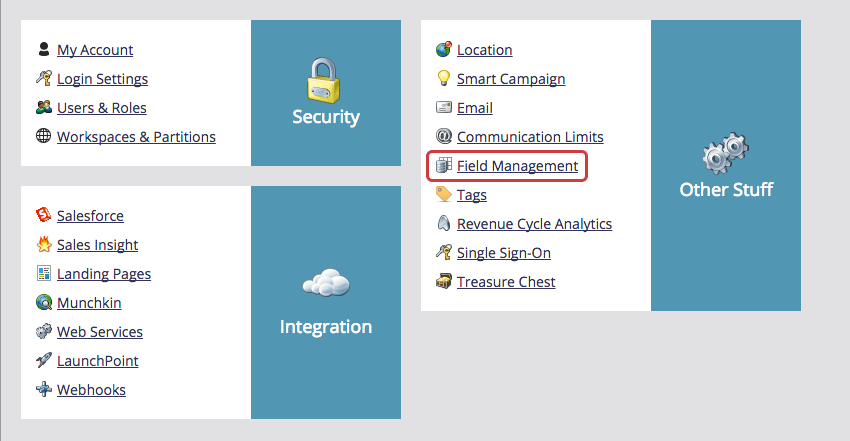850x441 pixels.
Task: Open Workspaces & Partitions link
Action: pyautogui.click(x=136, y=137)
